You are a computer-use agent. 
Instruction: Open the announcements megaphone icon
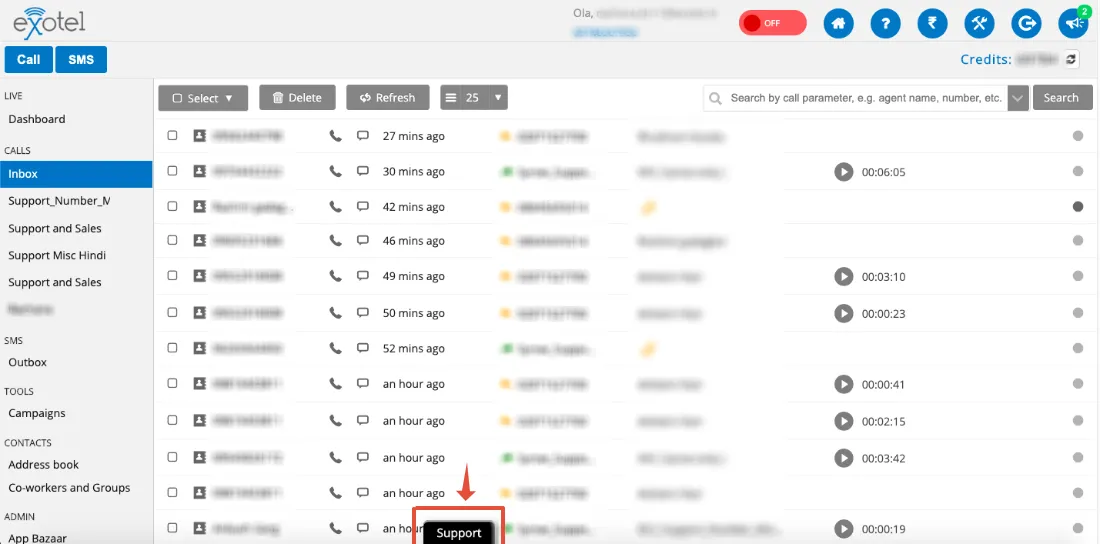pyautogui.click(x=1073, y=24)
